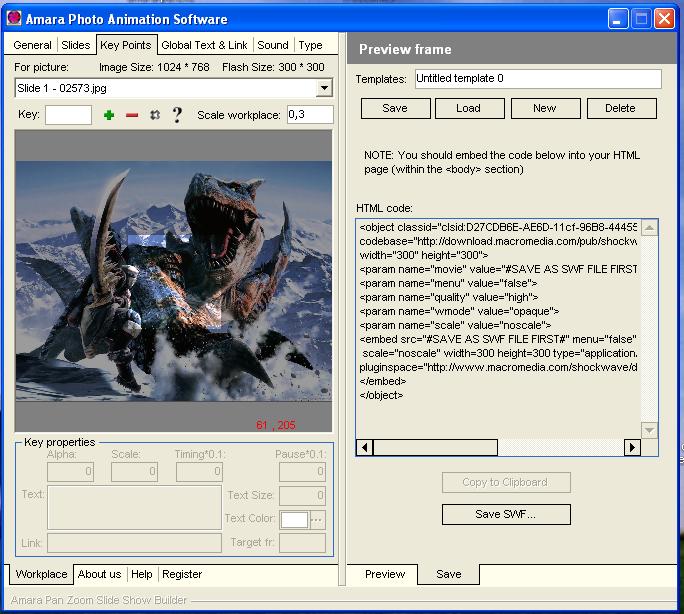Open the Sound tab
The height and width of the screenshot is (614, 684).
(x=273, y=45)
